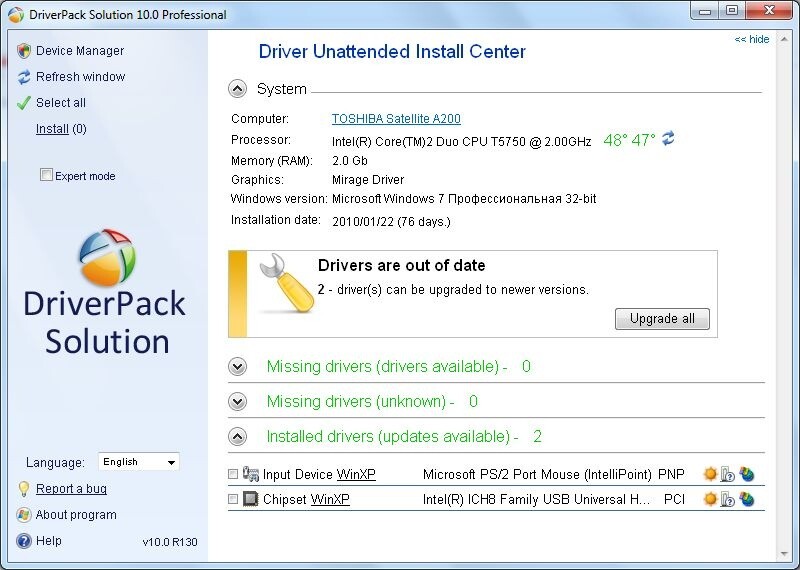Click the Help question mark icon

24,541
